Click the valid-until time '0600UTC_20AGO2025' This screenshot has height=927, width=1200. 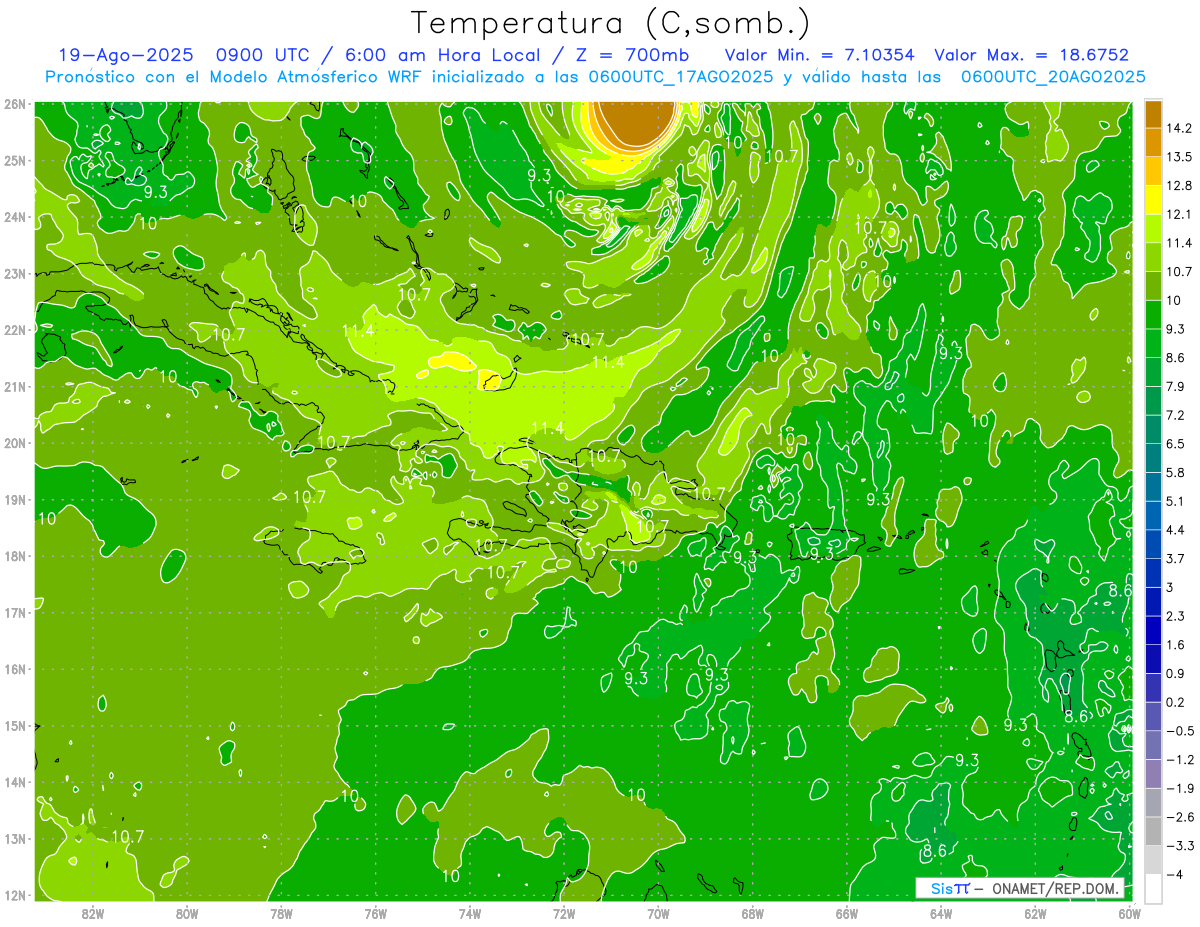point(1053,76)
